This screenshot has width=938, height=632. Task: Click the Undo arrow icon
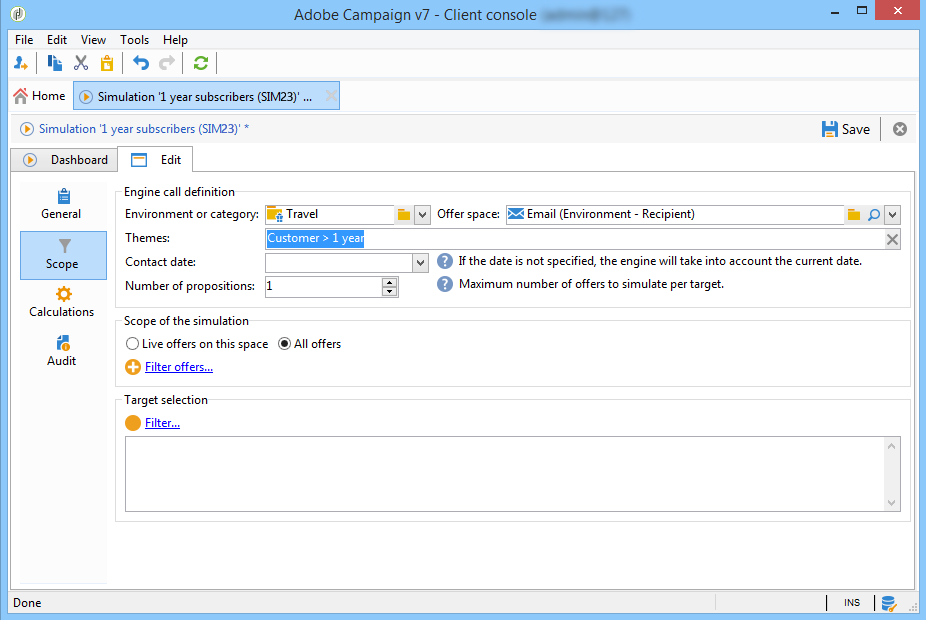click(x=141, y=63)
